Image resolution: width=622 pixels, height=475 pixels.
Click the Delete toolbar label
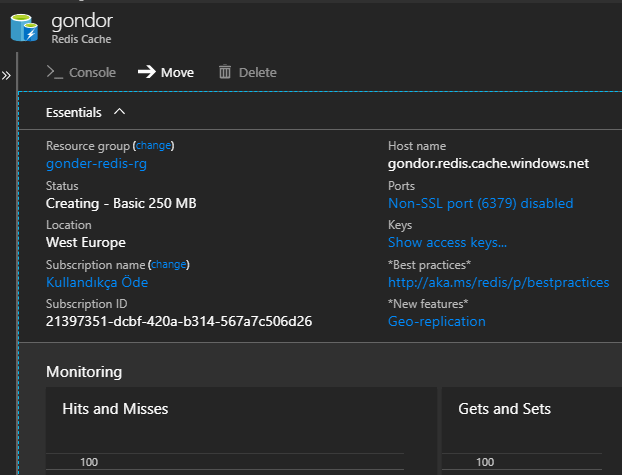tap(258, 73)
